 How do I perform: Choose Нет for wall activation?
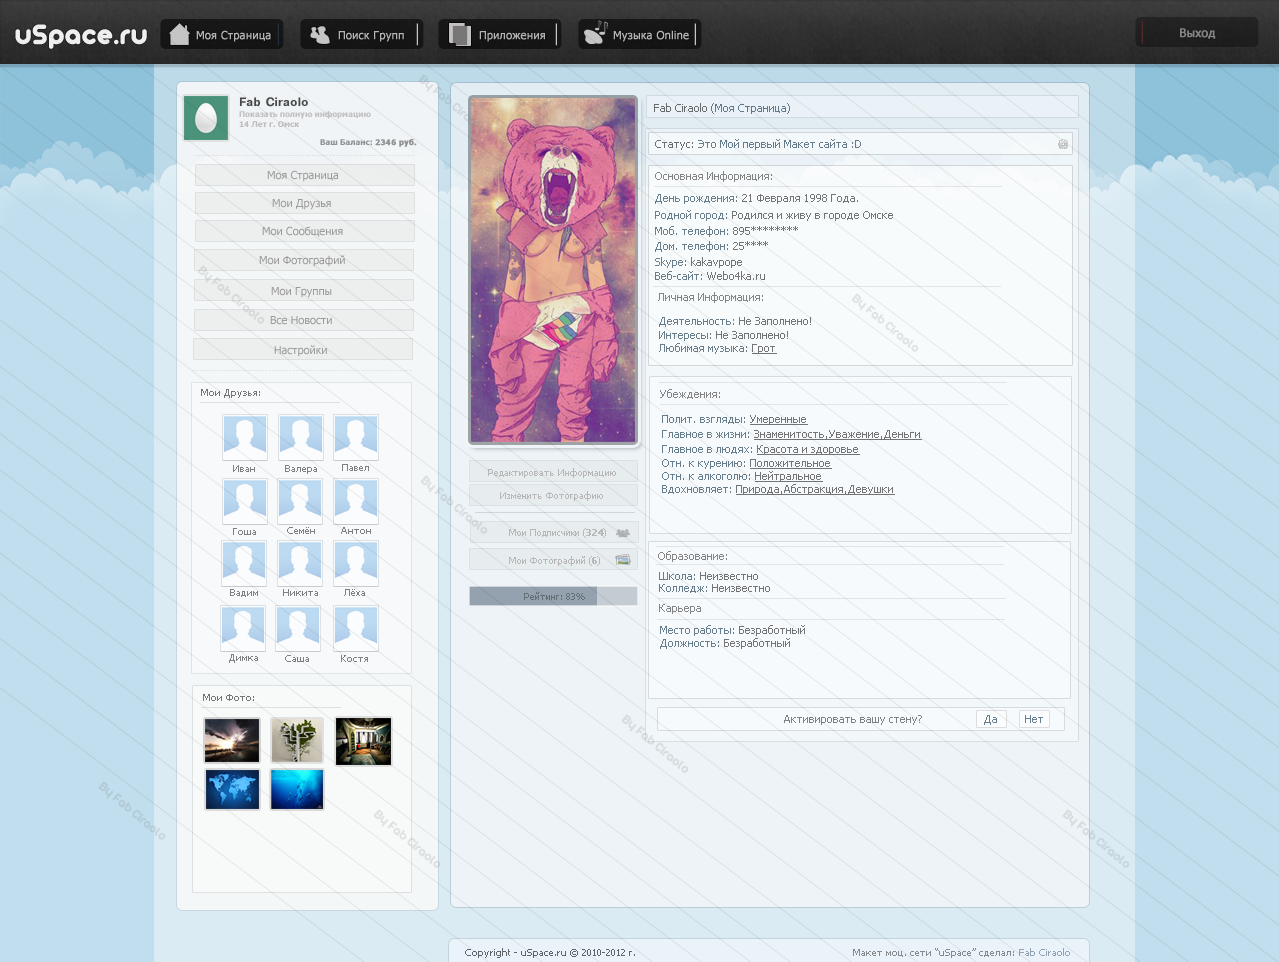(x=1034, y=719)
